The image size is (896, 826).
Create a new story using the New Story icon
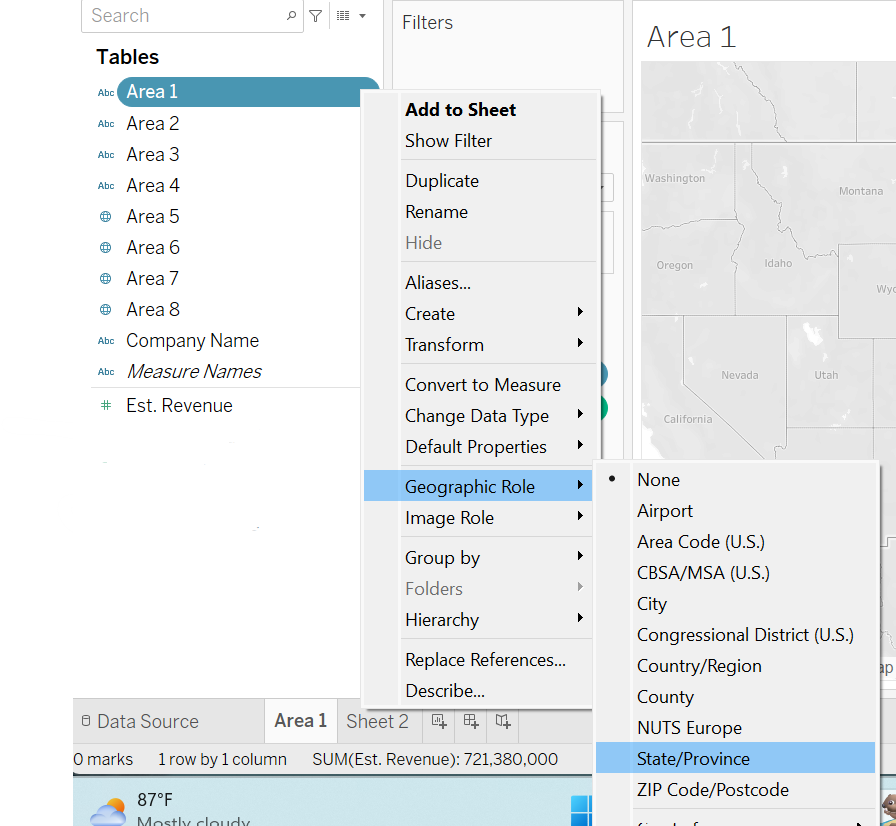pos(503,721)
